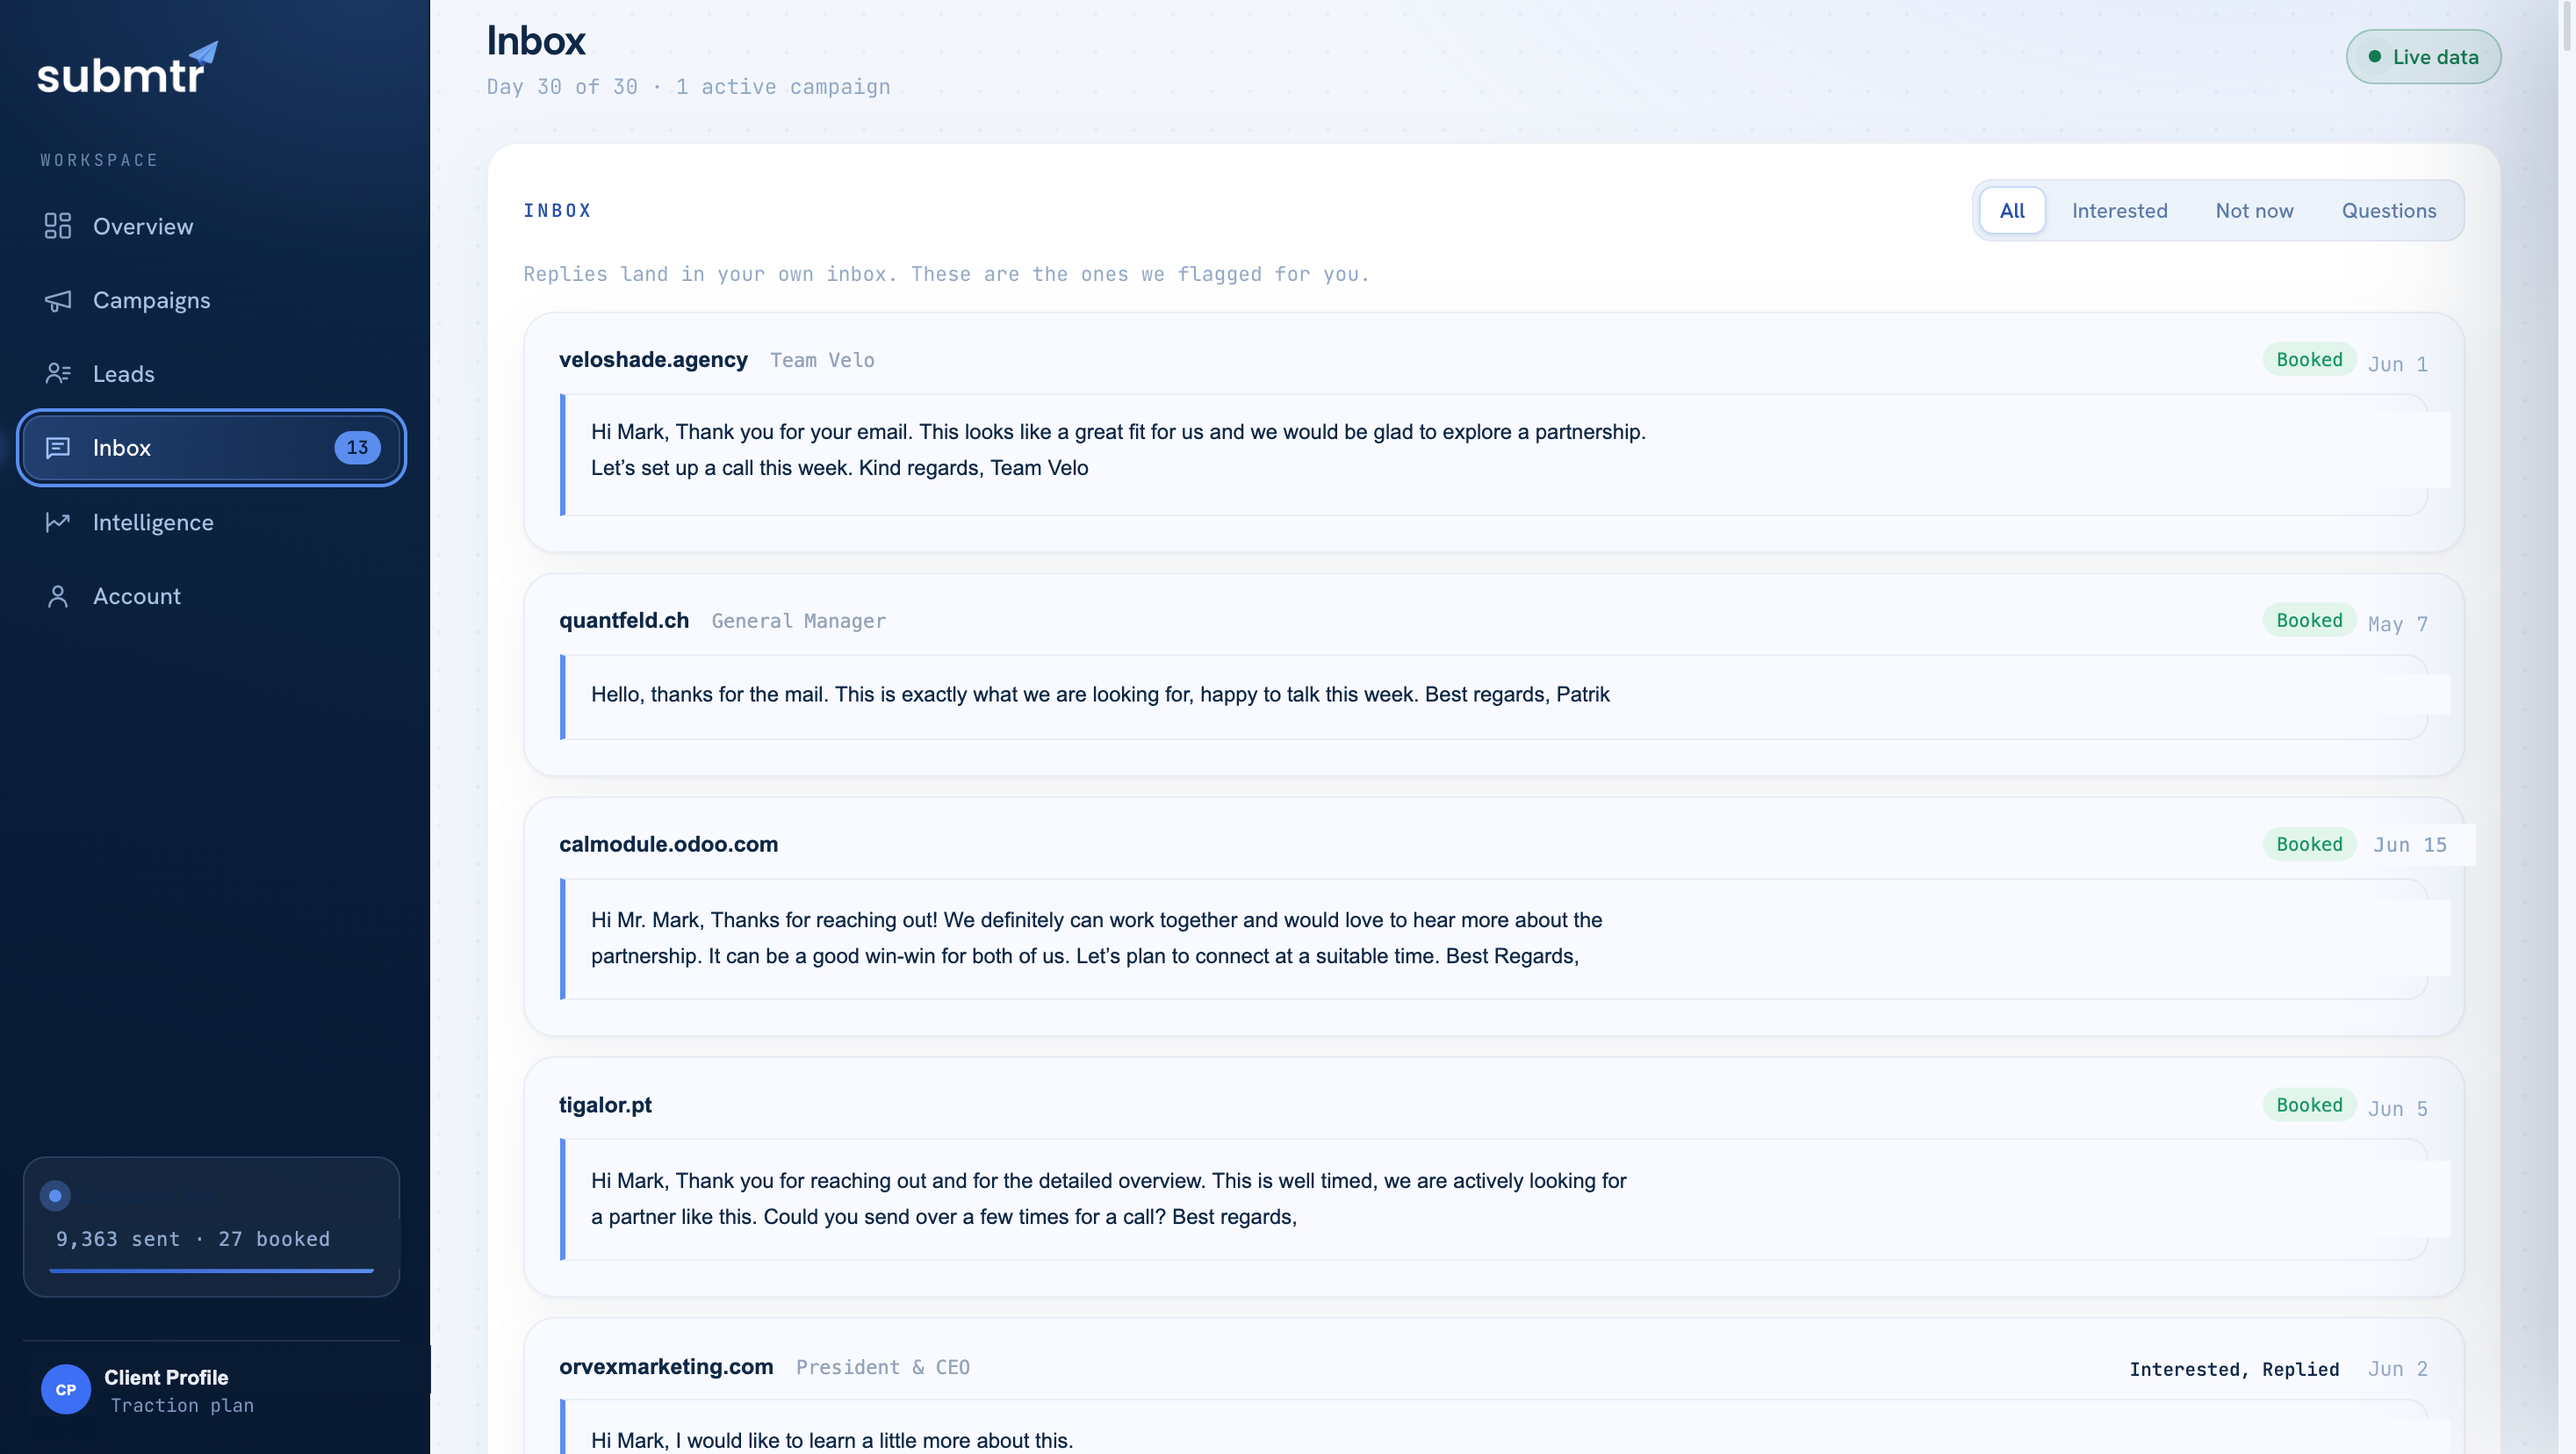Viewport: 2576px width, 1454px height.
Task: Click Booked badge on veloshade.agency
Action: pos(2309,359)
